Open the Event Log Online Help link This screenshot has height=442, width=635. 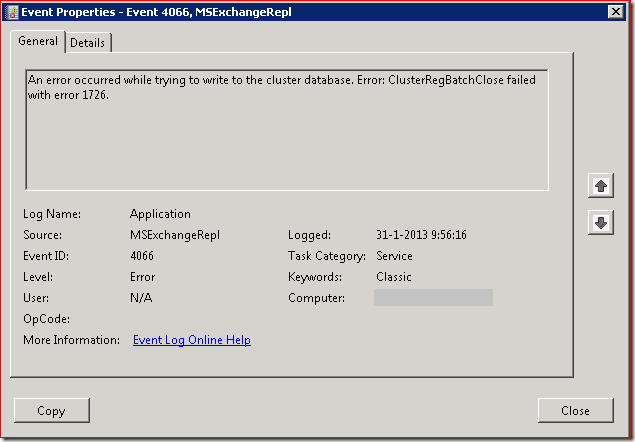(192, 340)
